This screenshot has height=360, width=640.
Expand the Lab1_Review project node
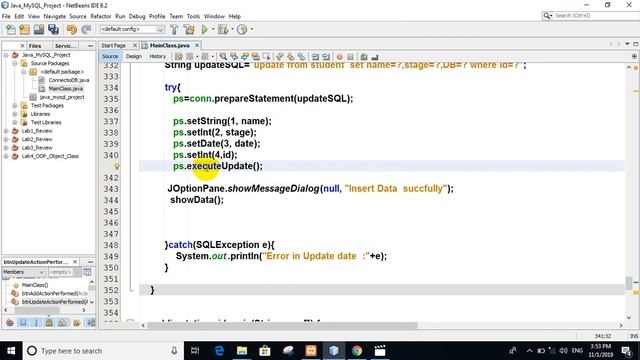(6, 131)
